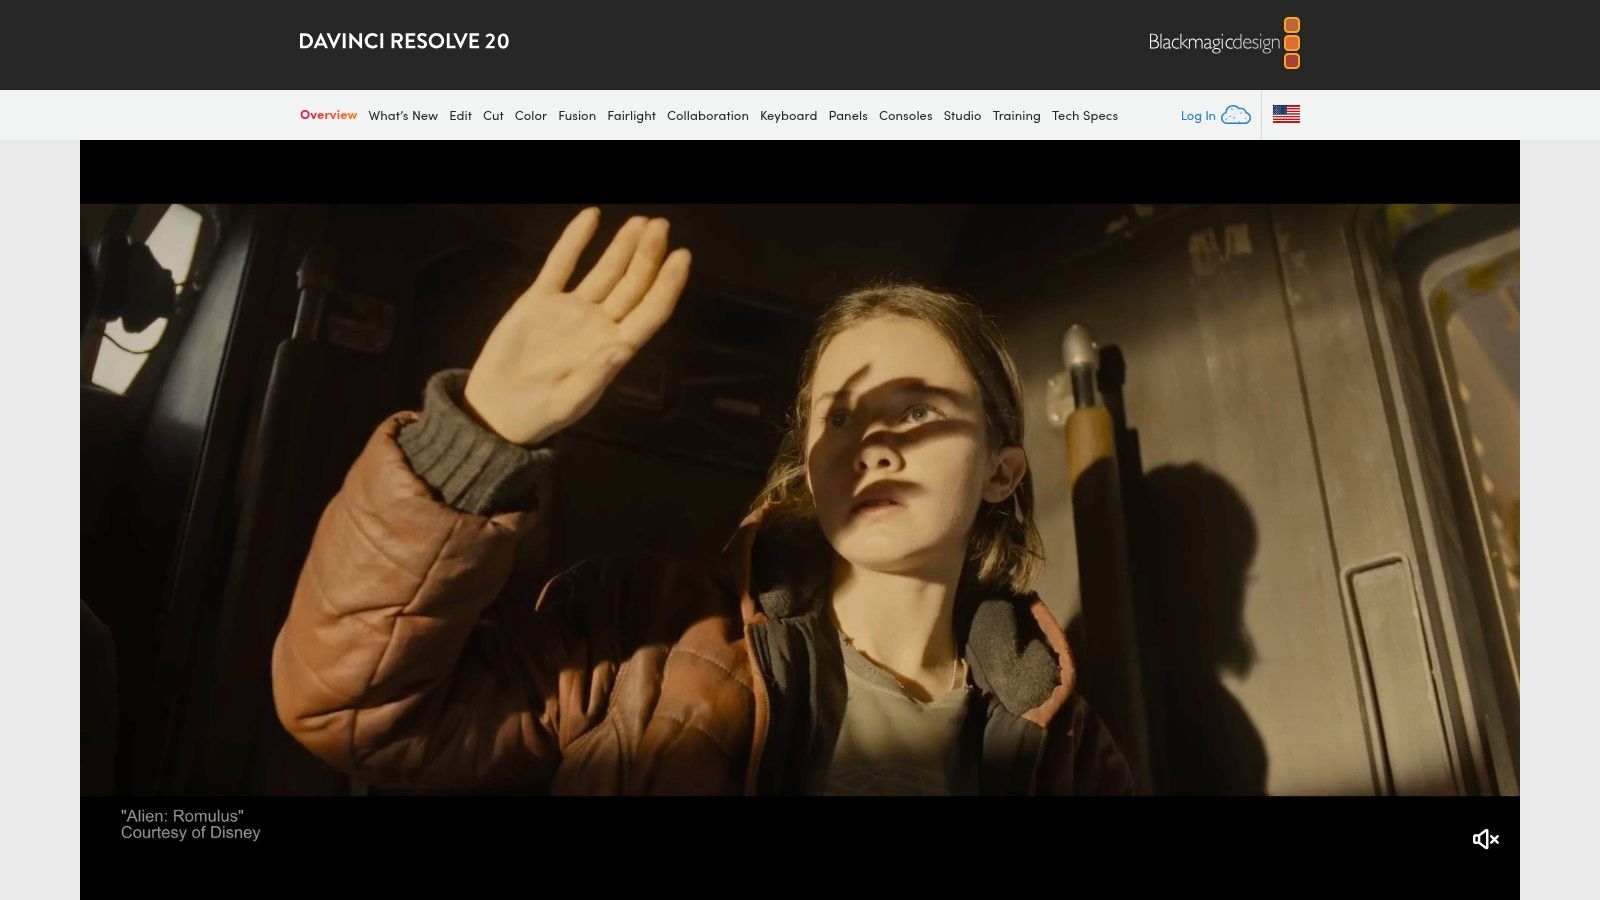Viewport: 1600px width, 900px height.
Task: Click the Blackmagicdesign logo
Action: (x=1212, y=42)
